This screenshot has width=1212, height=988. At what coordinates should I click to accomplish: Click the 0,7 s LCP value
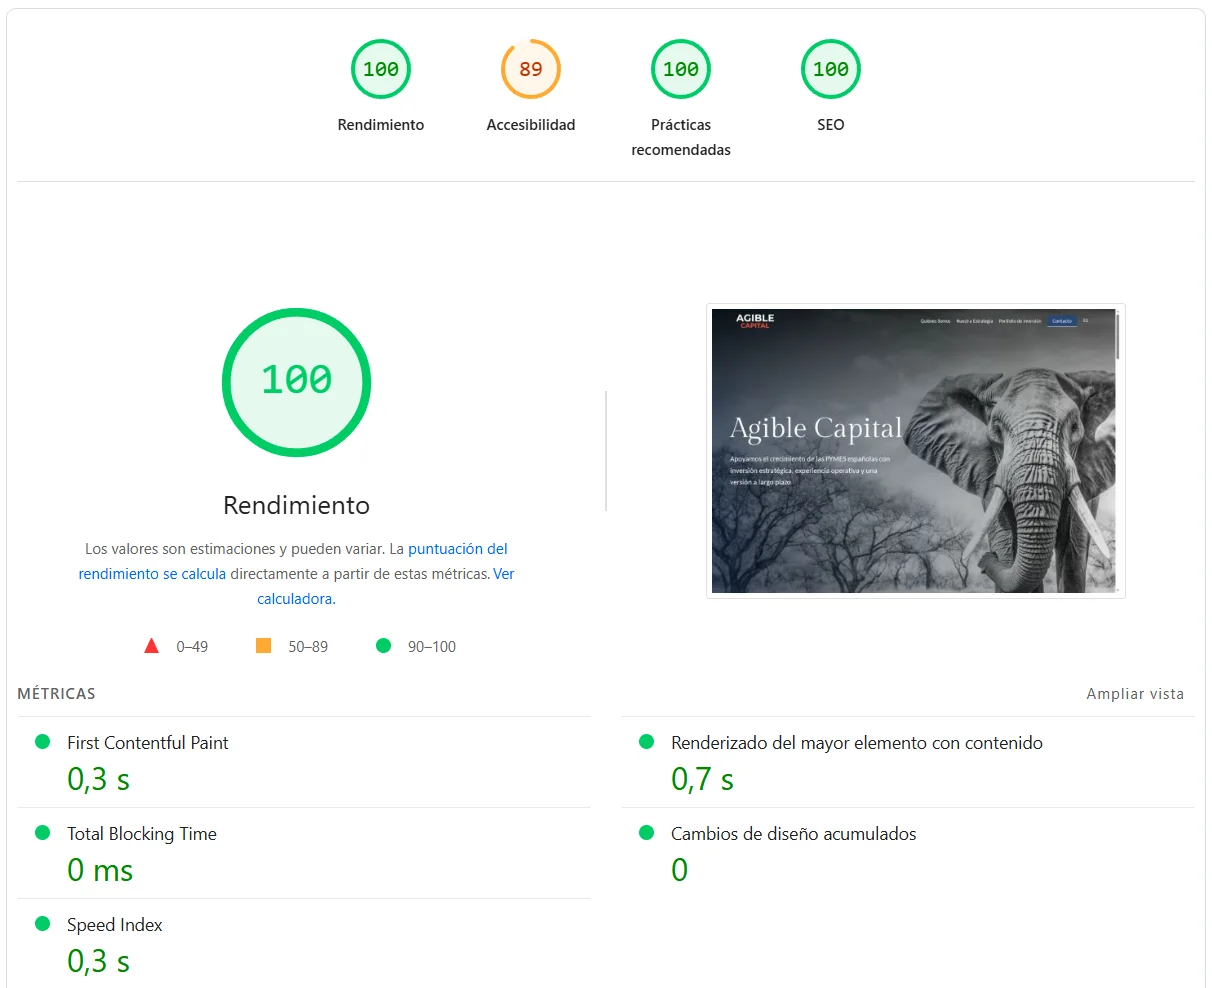tap(702, 779)
